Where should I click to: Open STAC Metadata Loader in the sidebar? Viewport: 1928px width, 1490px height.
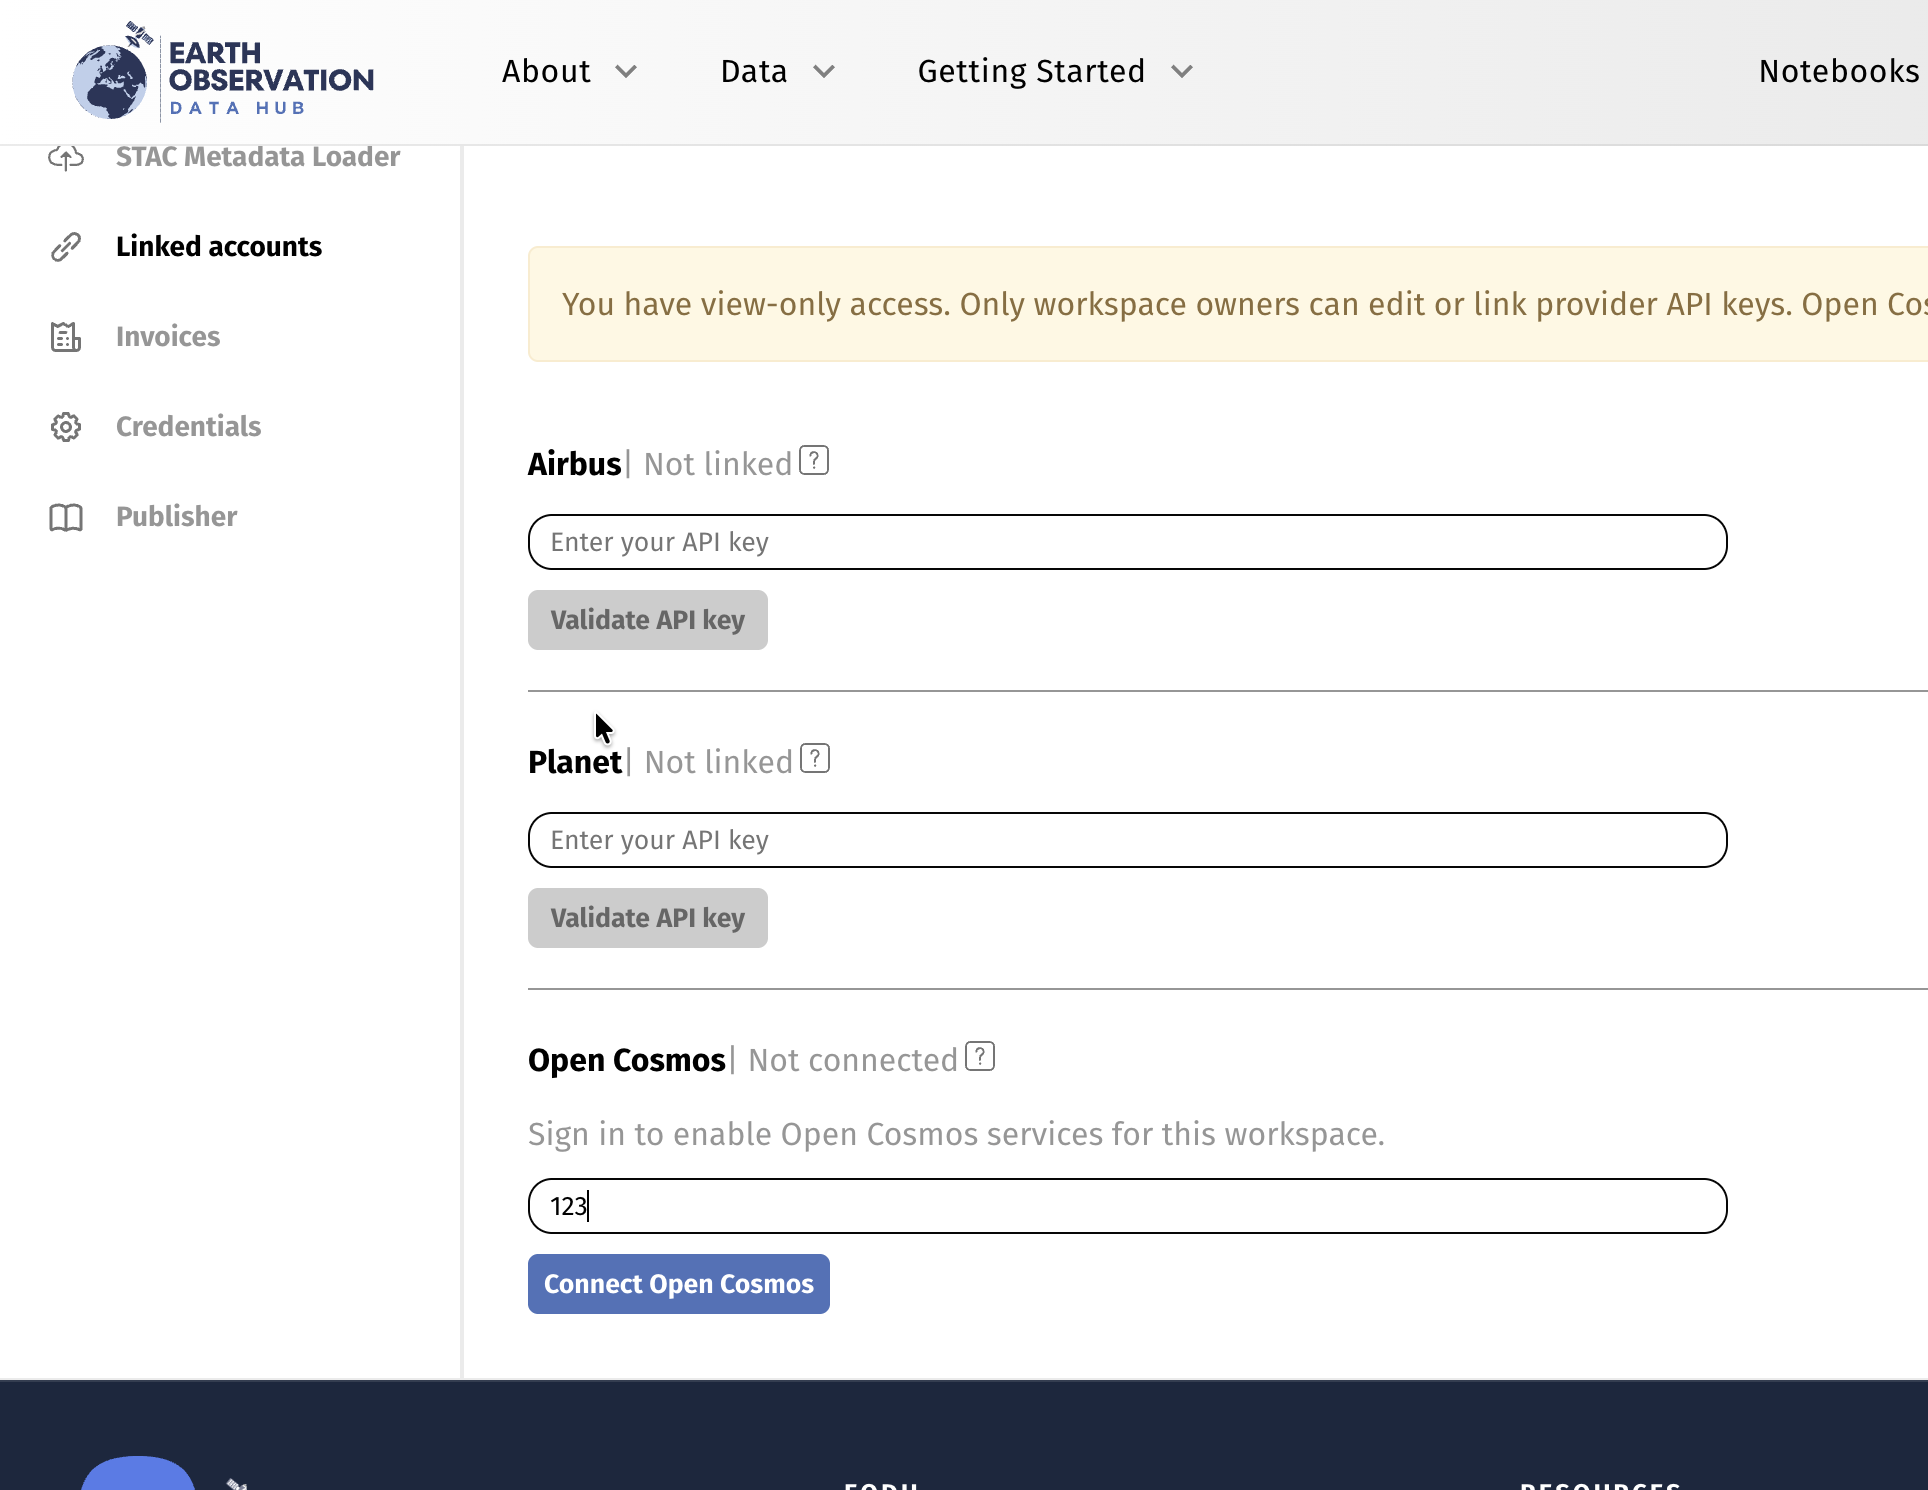pos(258,157)
